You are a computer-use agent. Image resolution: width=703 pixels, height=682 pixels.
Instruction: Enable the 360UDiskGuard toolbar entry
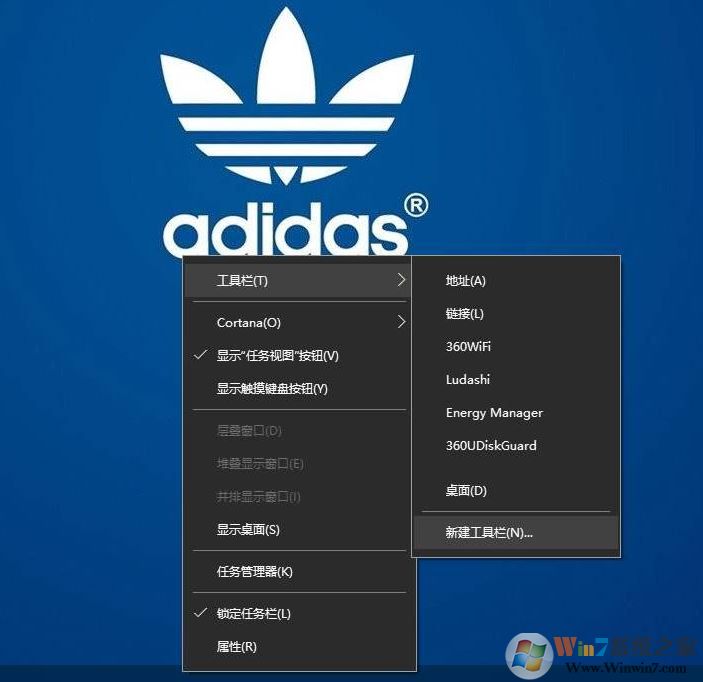[516, 446]
